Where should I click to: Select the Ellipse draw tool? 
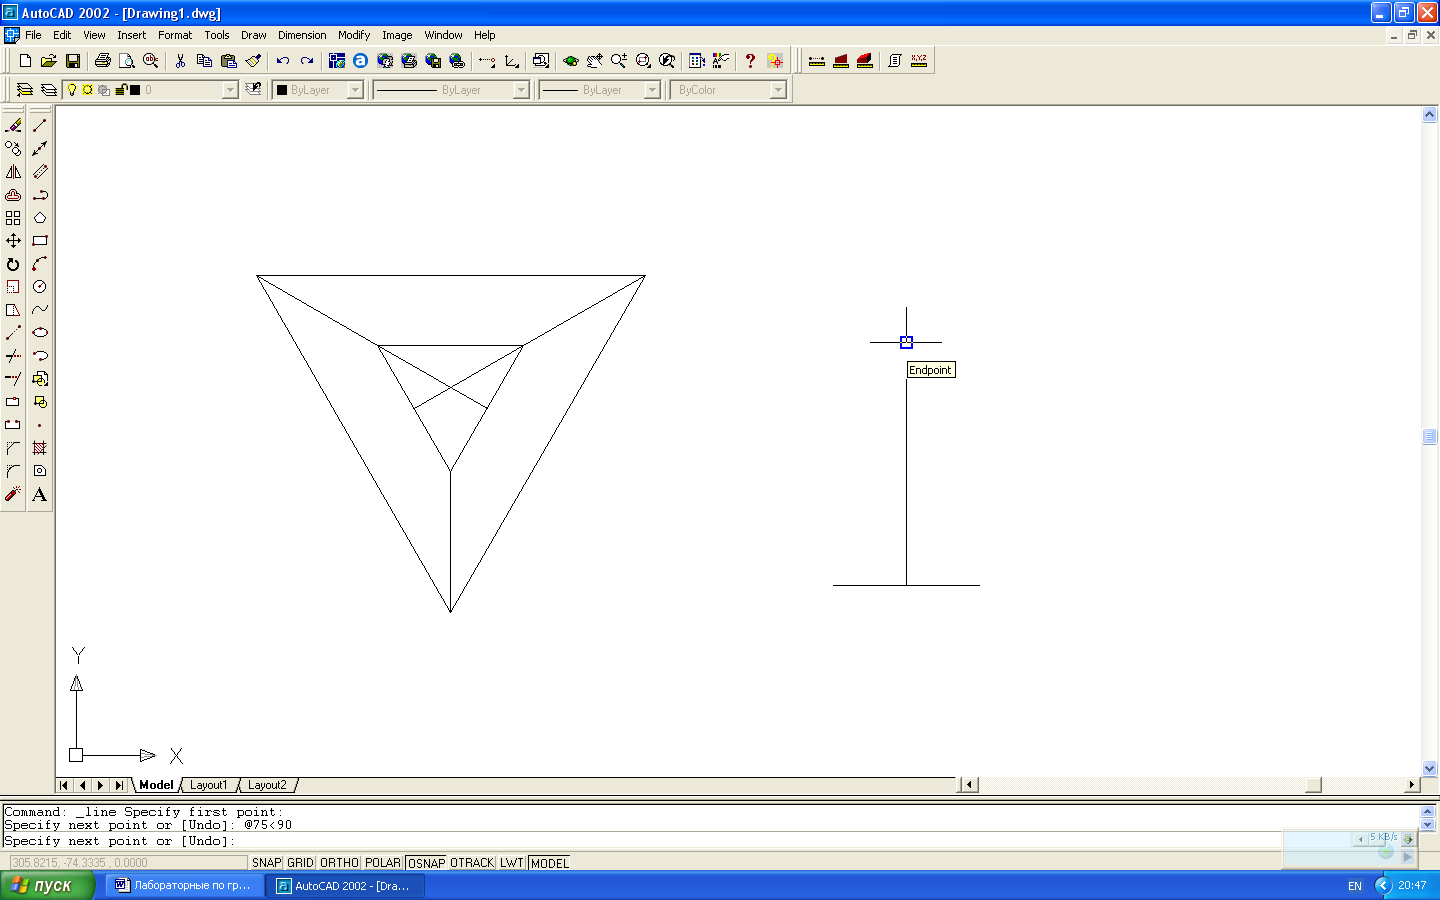[x=40, y=332]
